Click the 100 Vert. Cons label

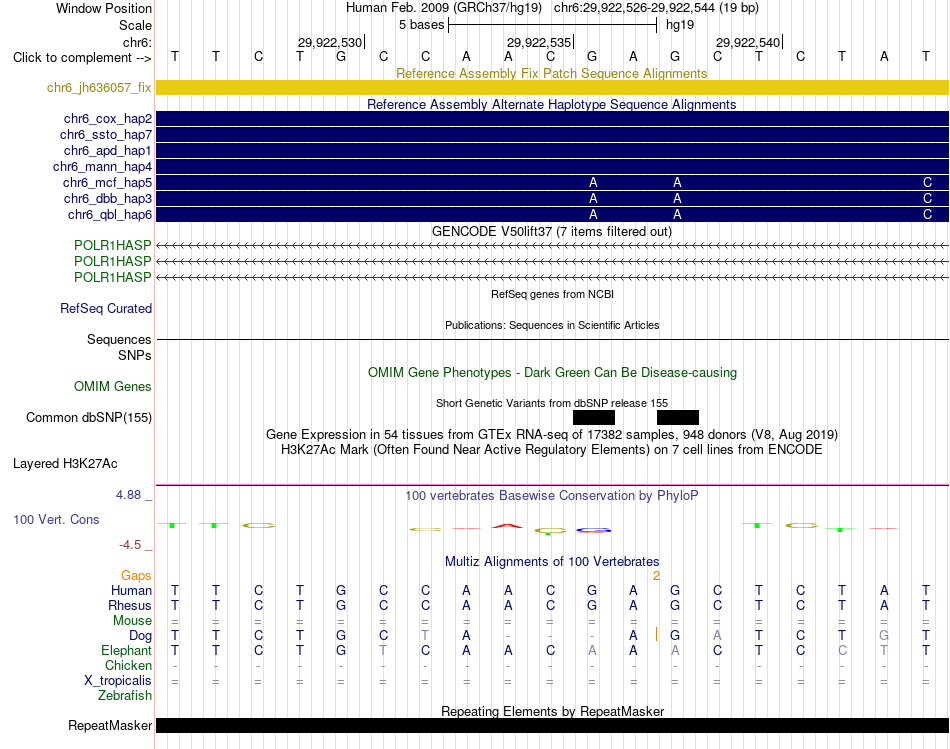[56, 519]
